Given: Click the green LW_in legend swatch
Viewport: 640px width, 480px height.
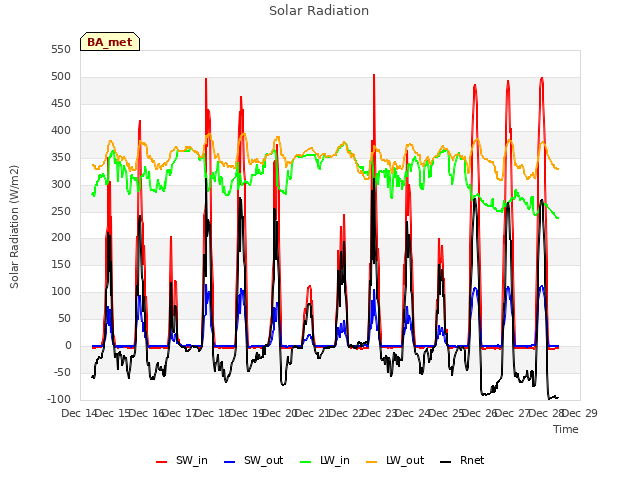Looking at the screenshot, I should (305, 462).
